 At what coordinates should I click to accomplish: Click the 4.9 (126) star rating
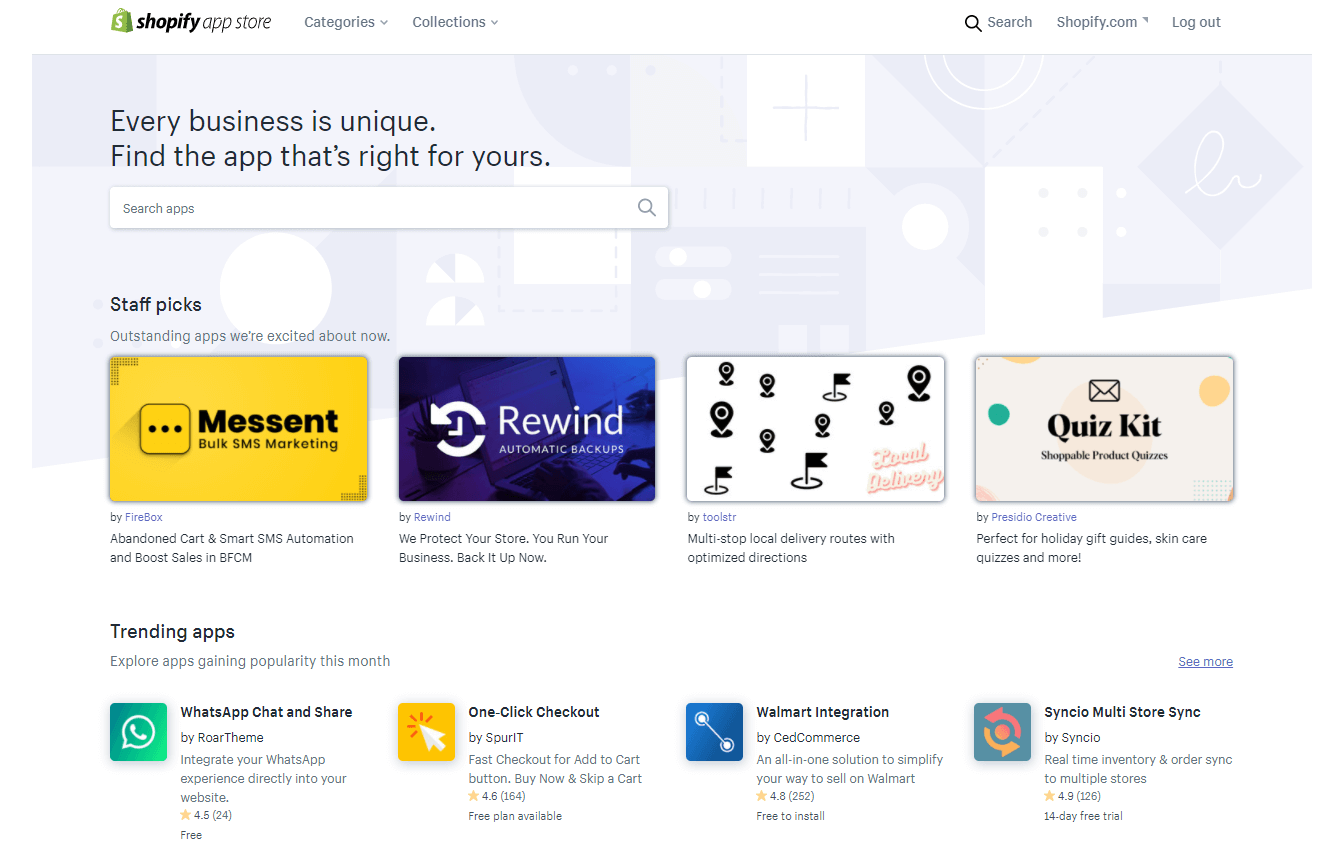(x=1072, y=796)
